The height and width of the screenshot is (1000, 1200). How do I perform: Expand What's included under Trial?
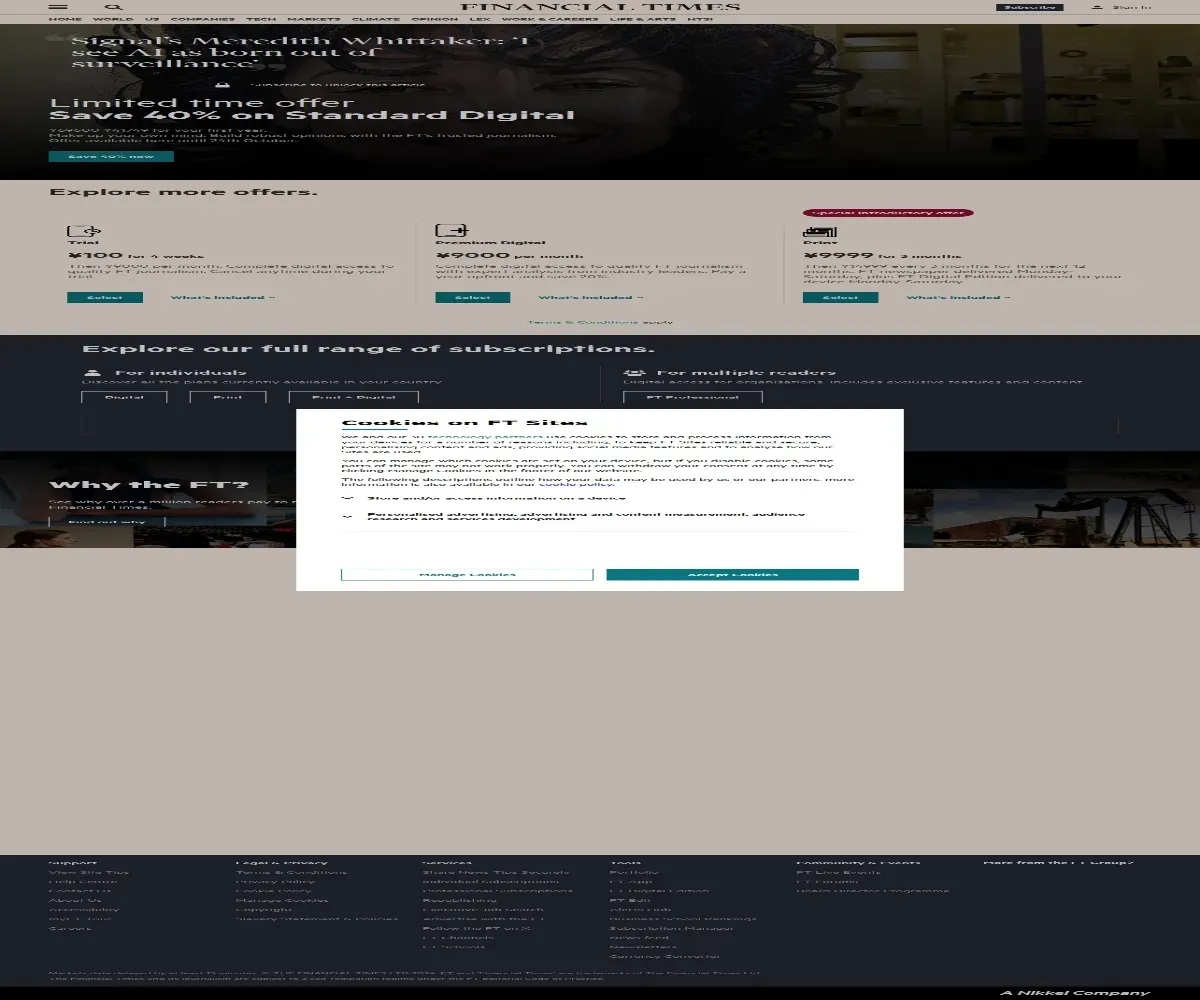[223, 297]
